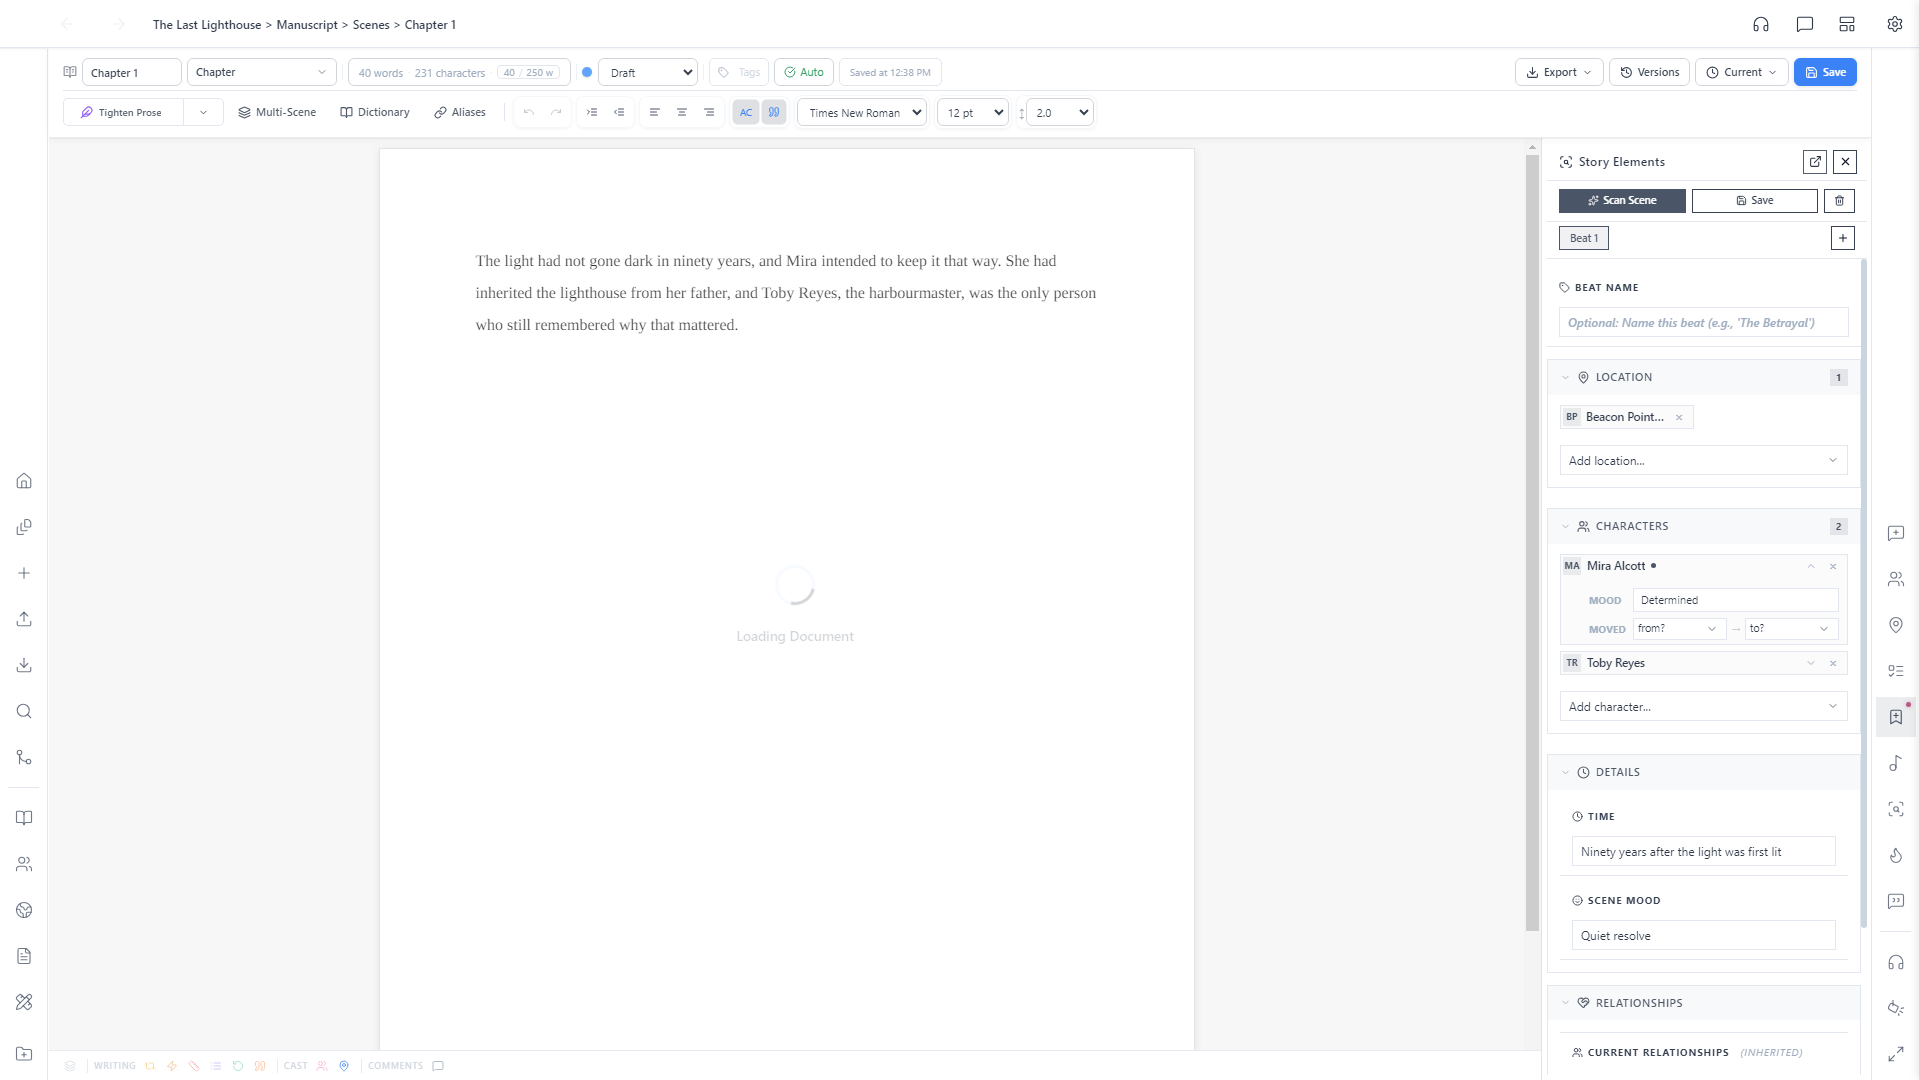
Task: Open the chat bubble icon in top bar
Action: (x=1805, y=24)
